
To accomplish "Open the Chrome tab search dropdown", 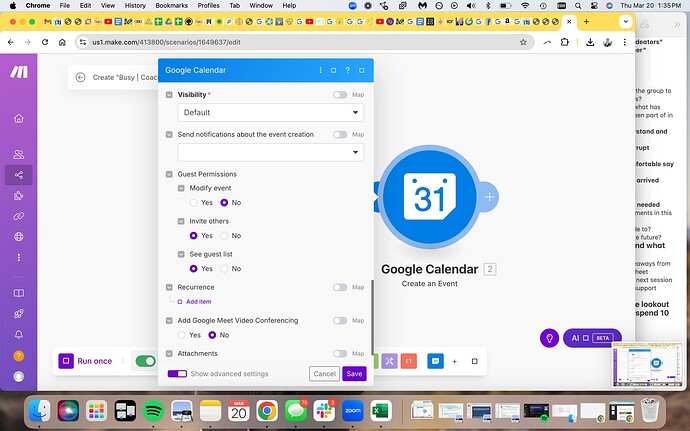I will click(625, 22).
